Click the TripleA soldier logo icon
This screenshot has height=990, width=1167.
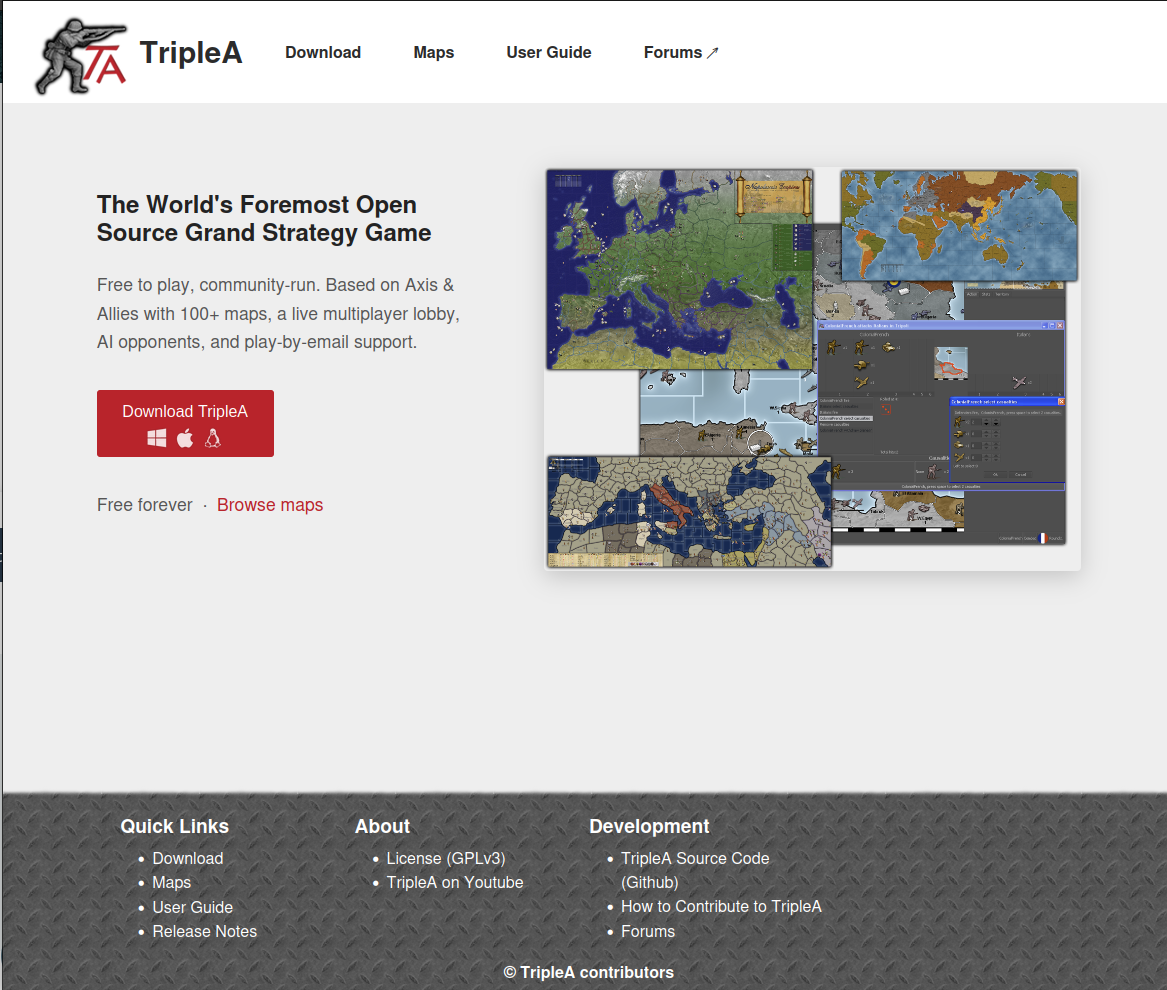point(80,55)
